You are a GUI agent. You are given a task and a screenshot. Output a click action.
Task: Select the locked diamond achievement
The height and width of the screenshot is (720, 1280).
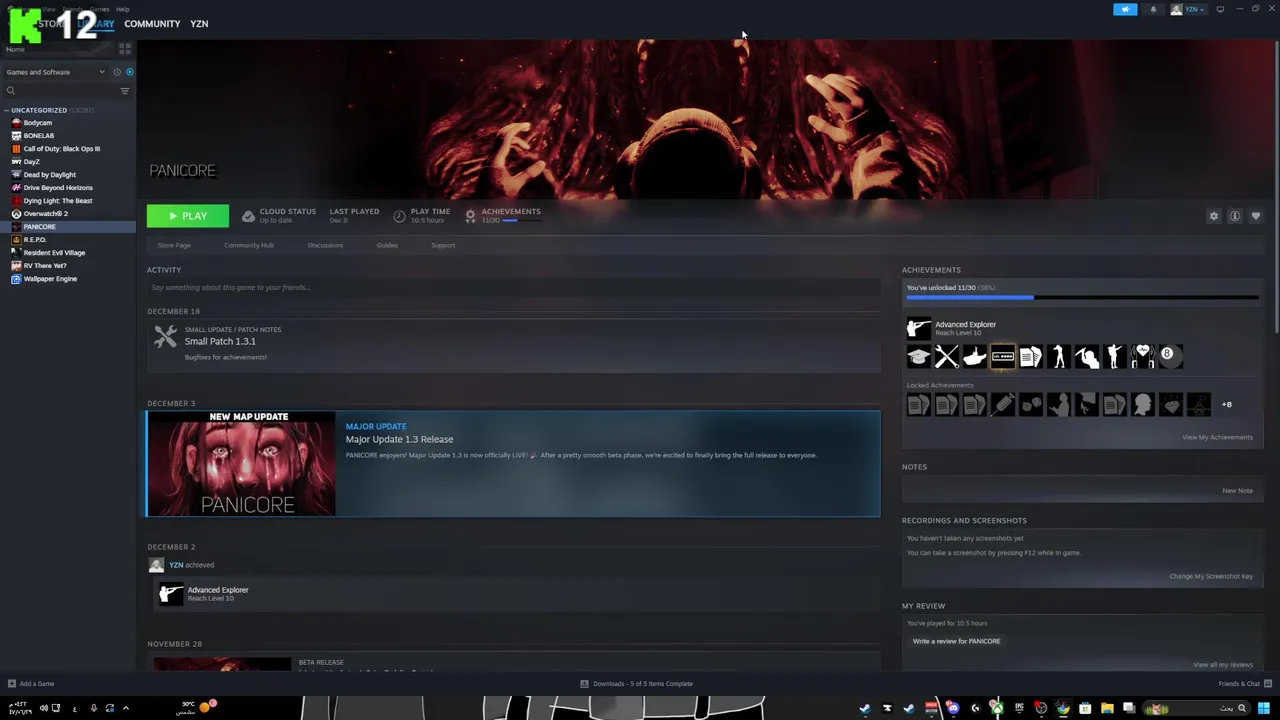point(1170,404)
